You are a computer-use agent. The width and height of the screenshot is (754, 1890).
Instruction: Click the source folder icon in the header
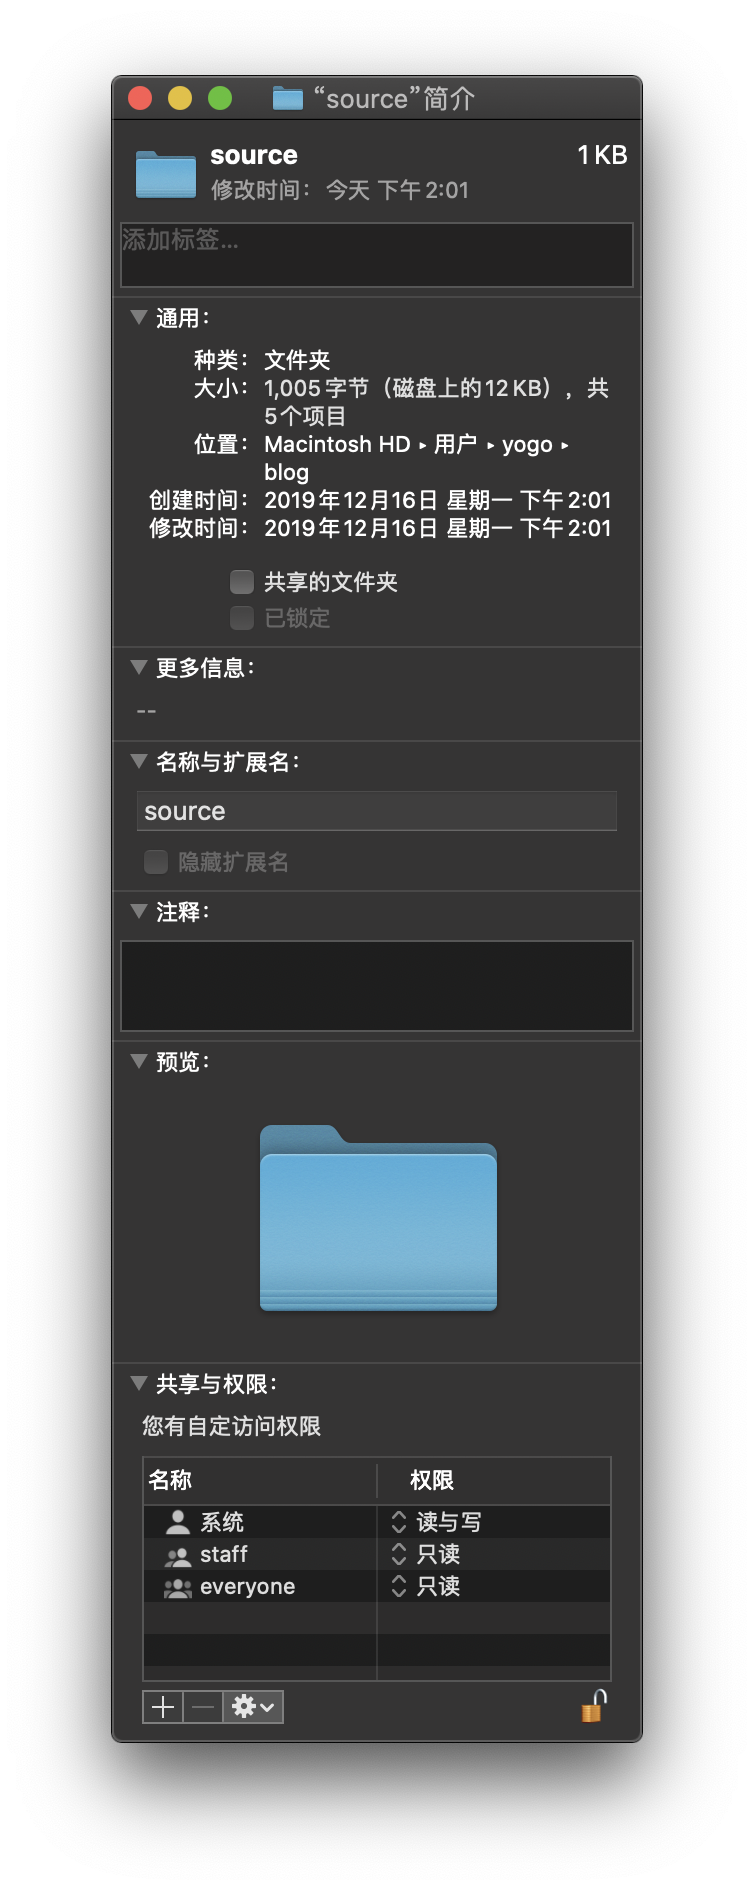tap(166, 174)
